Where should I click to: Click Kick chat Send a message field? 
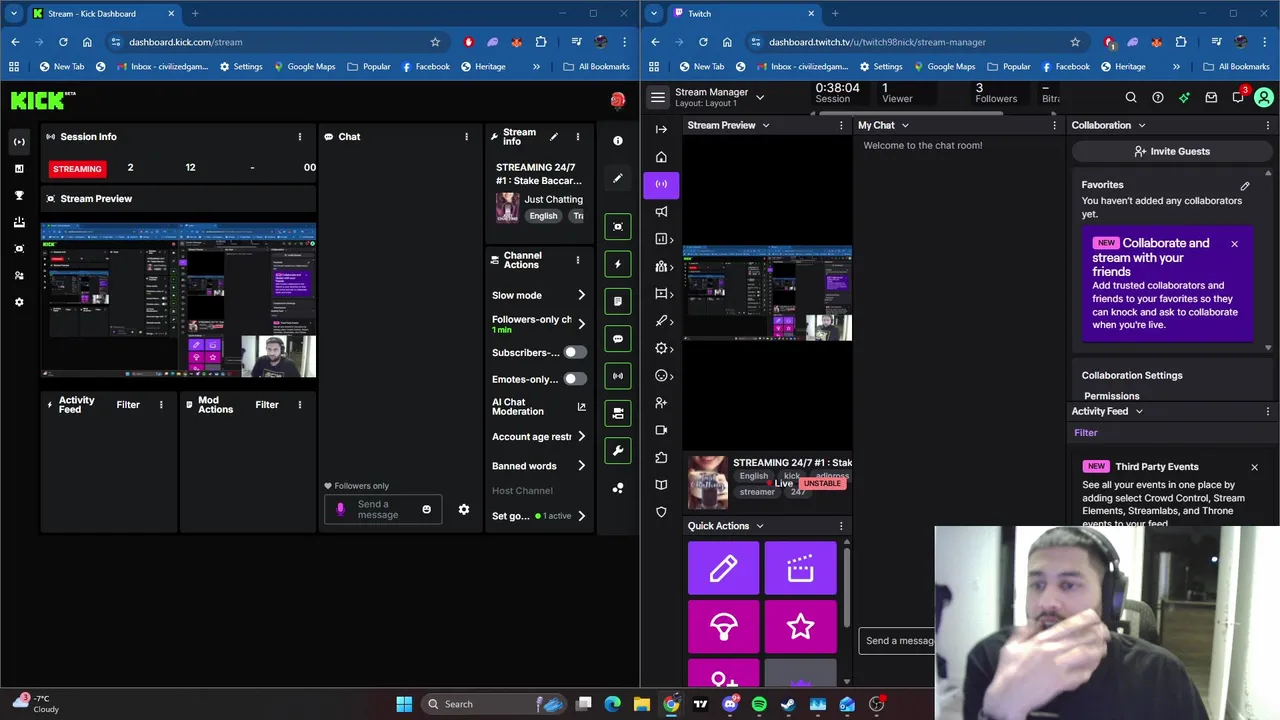383,510
